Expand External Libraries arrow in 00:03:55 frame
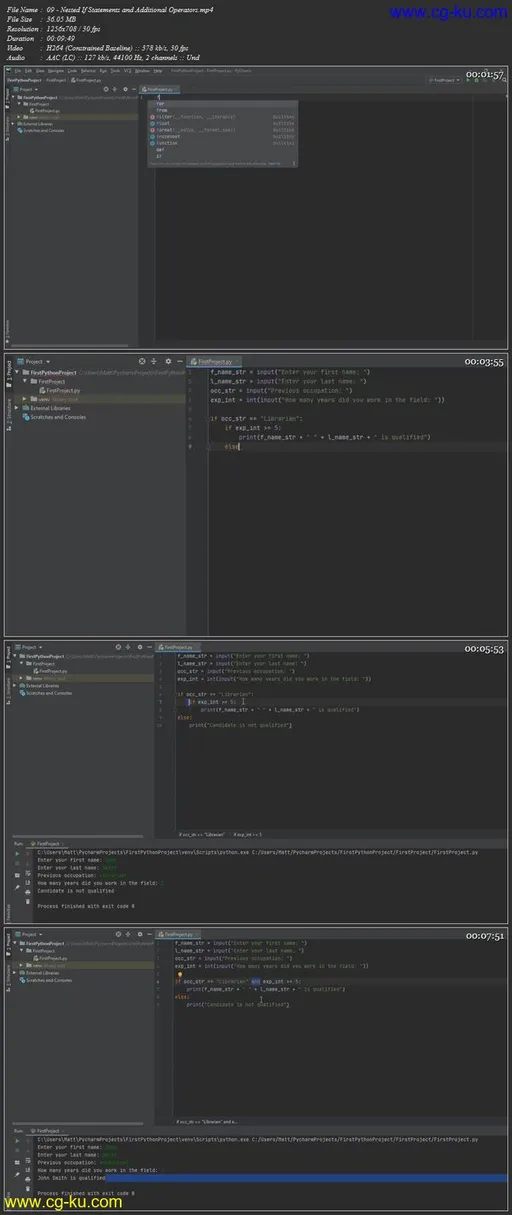This screenshot has width=512, height=1215. click(17, 408)
